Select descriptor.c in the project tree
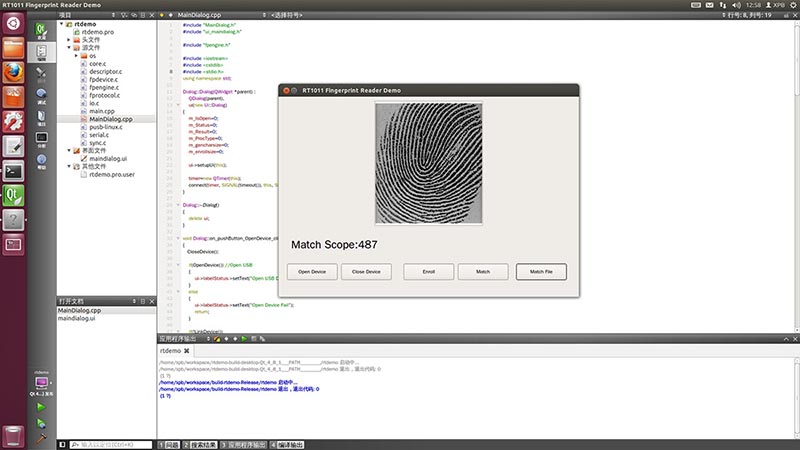 pyautogui.click(x=105, y=71)
